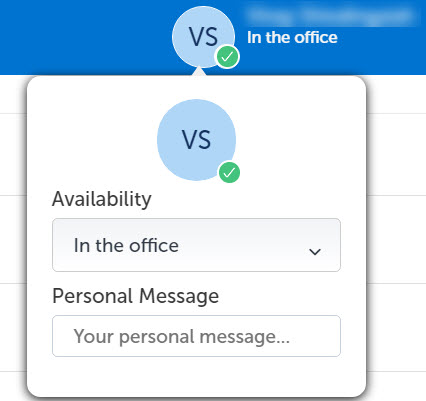Click the green checkmark badge on header avatar

point(227,57)
